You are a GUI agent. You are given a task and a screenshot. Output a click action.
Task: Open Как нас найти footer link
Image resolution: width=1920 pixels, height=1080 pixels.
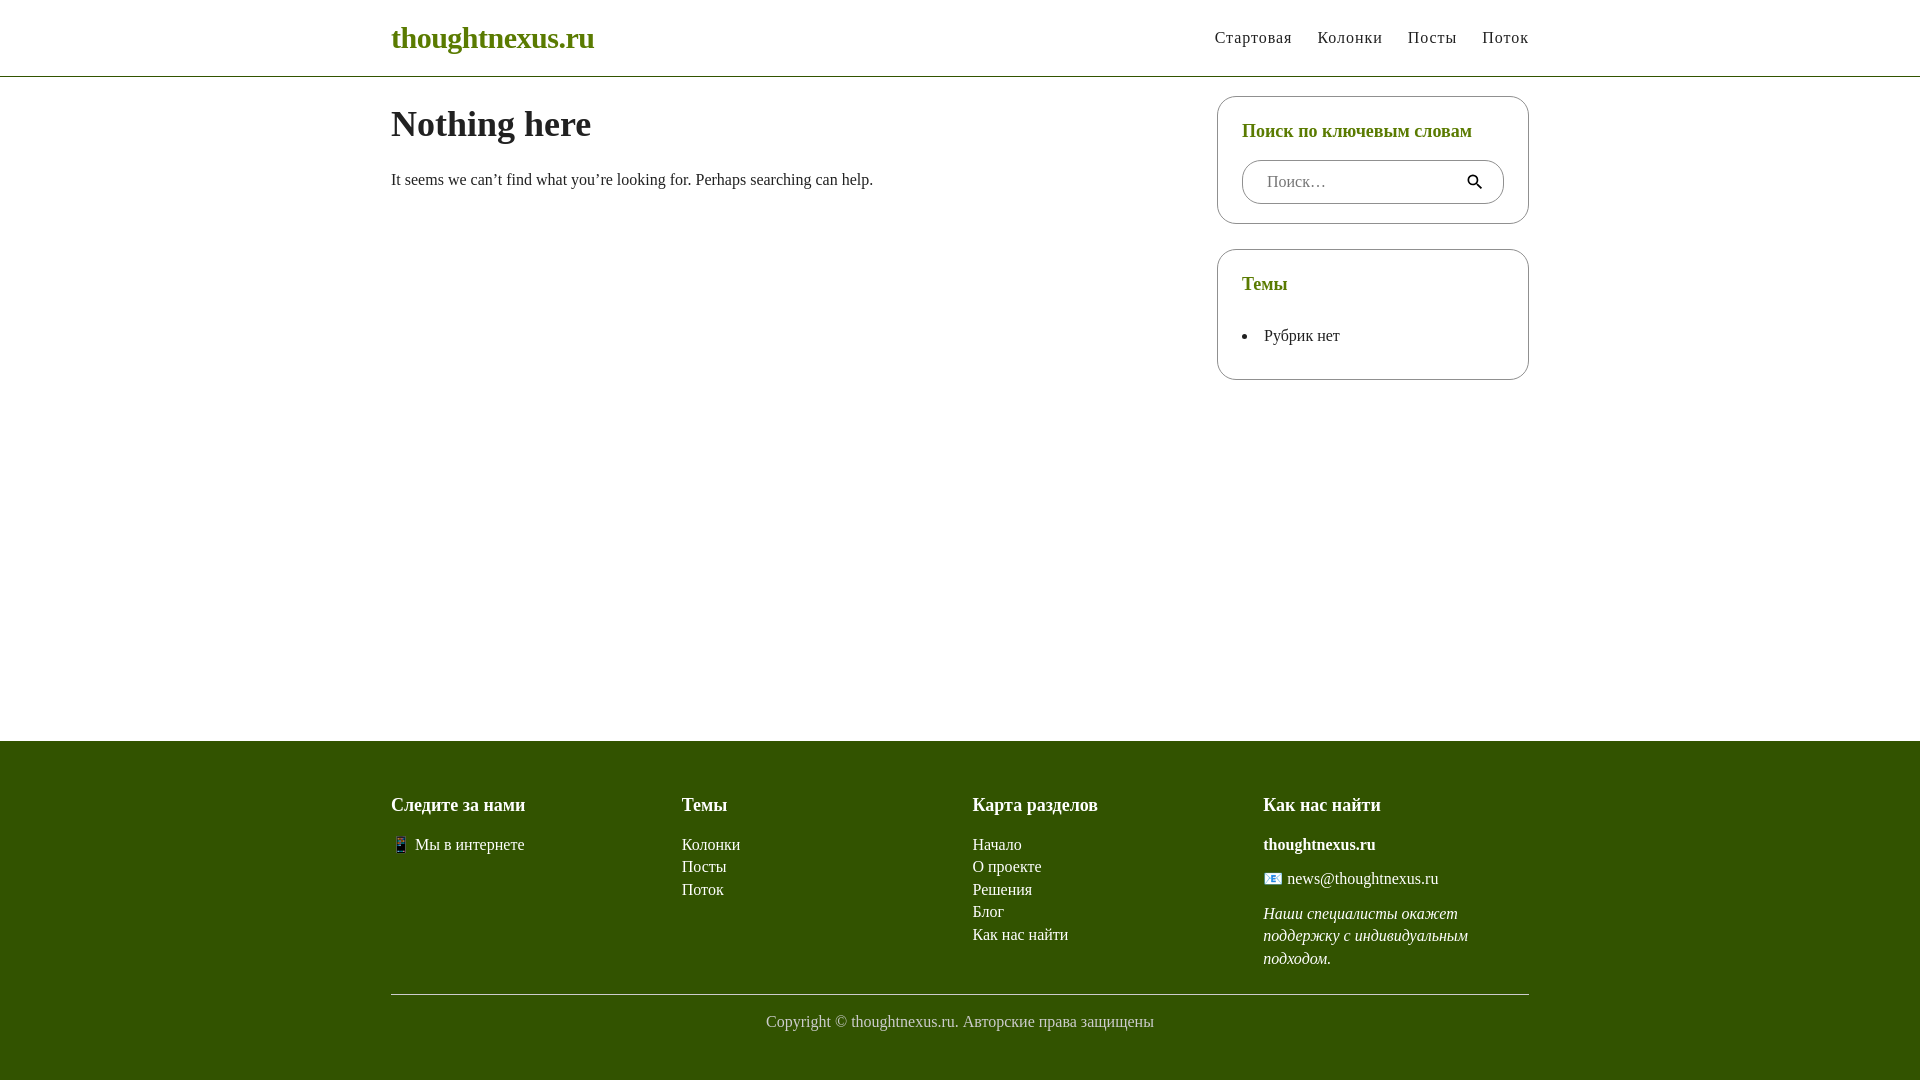[x=1020, y=935]
